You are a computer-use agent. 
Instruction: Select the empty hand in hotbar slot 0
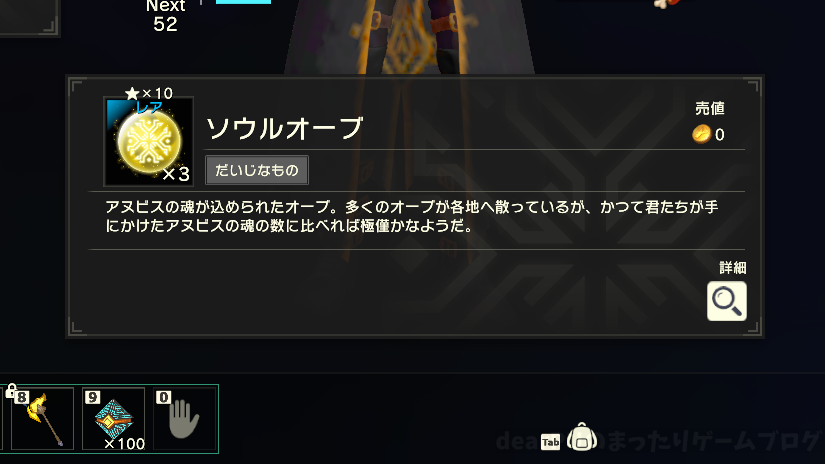click(185, 419)
